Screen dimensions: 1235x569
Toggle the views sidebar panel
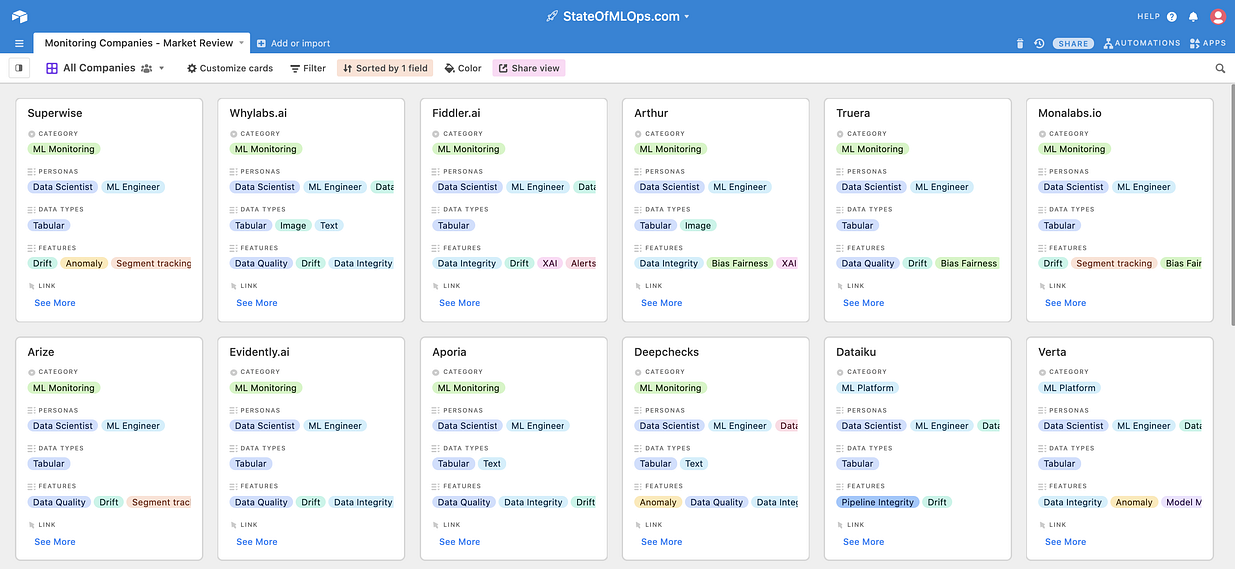pos(19,68)
